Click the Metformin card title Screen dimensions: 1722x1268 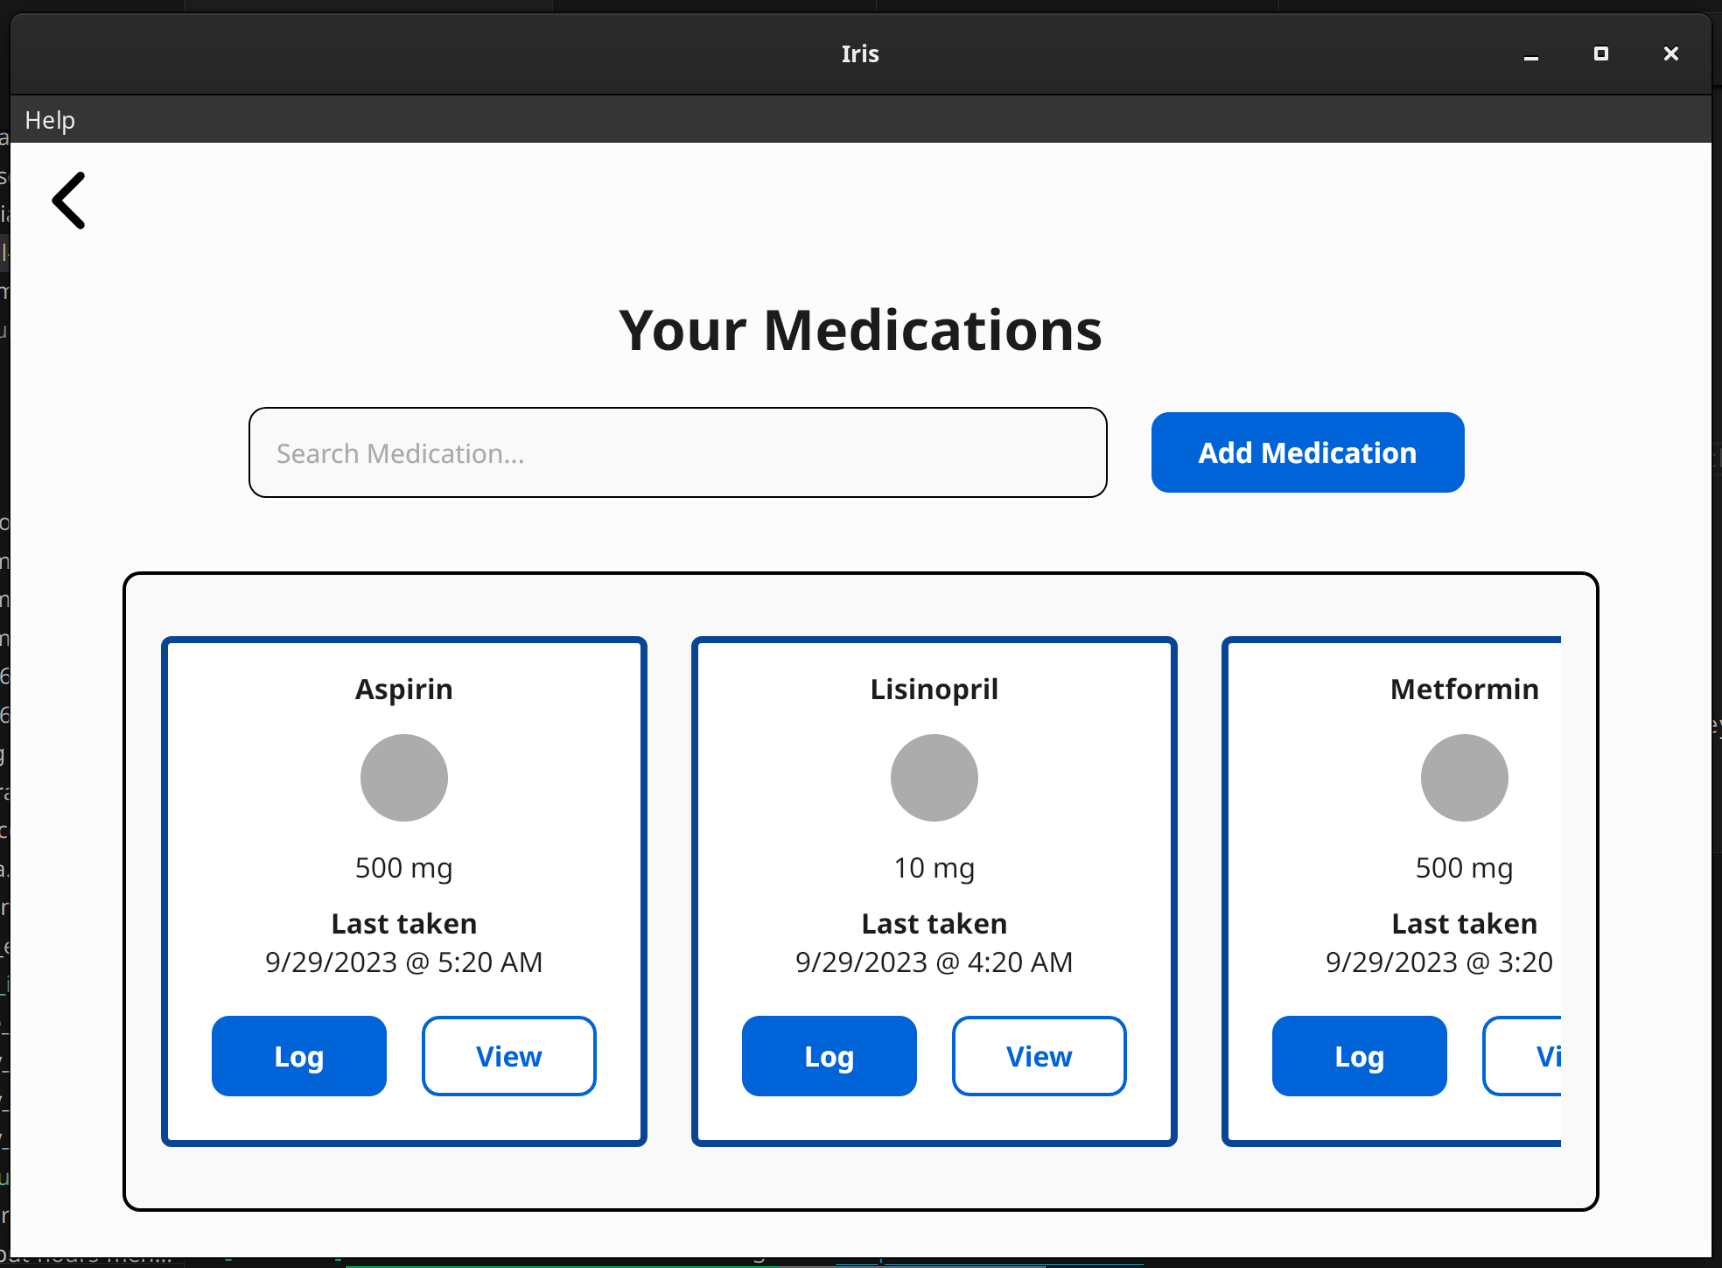pos(1464,689)
